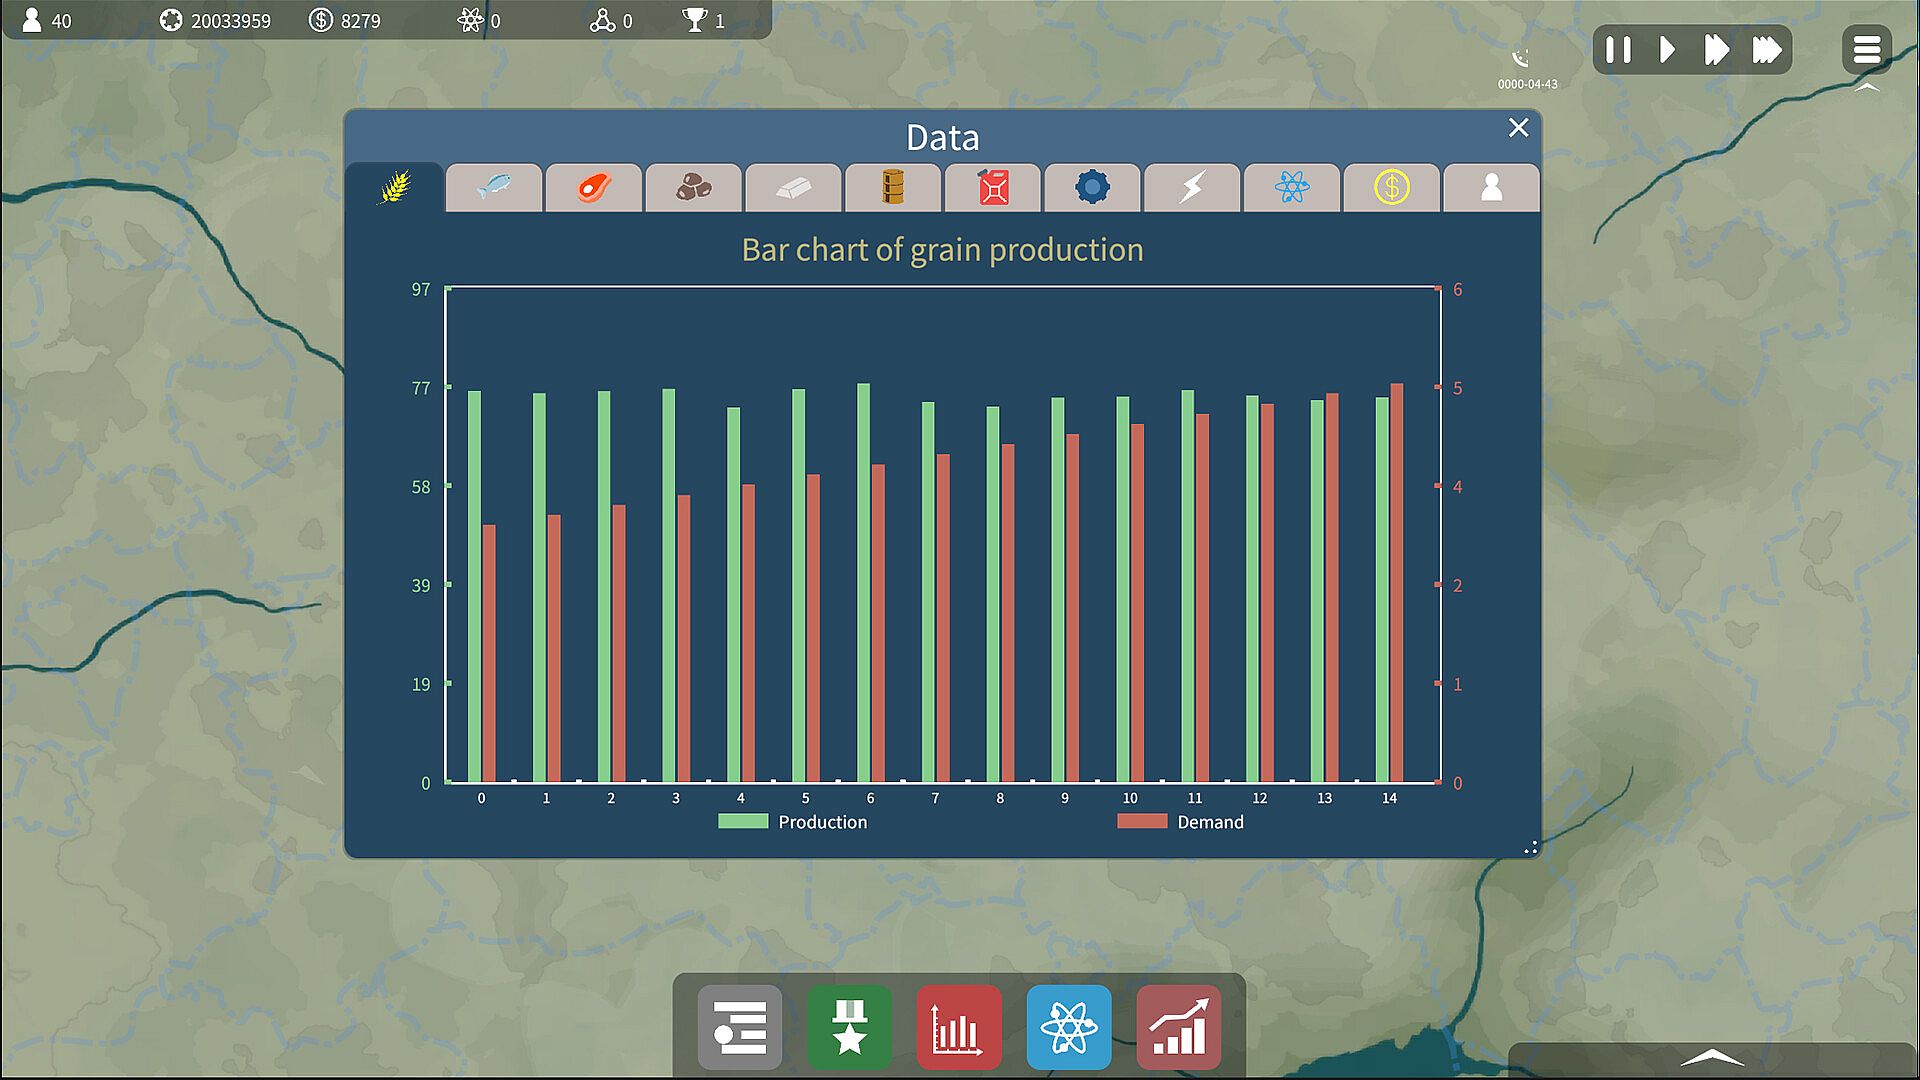Play at normal speed
Viewport: 1920px width, 1080px height.
pos(1667,50)
